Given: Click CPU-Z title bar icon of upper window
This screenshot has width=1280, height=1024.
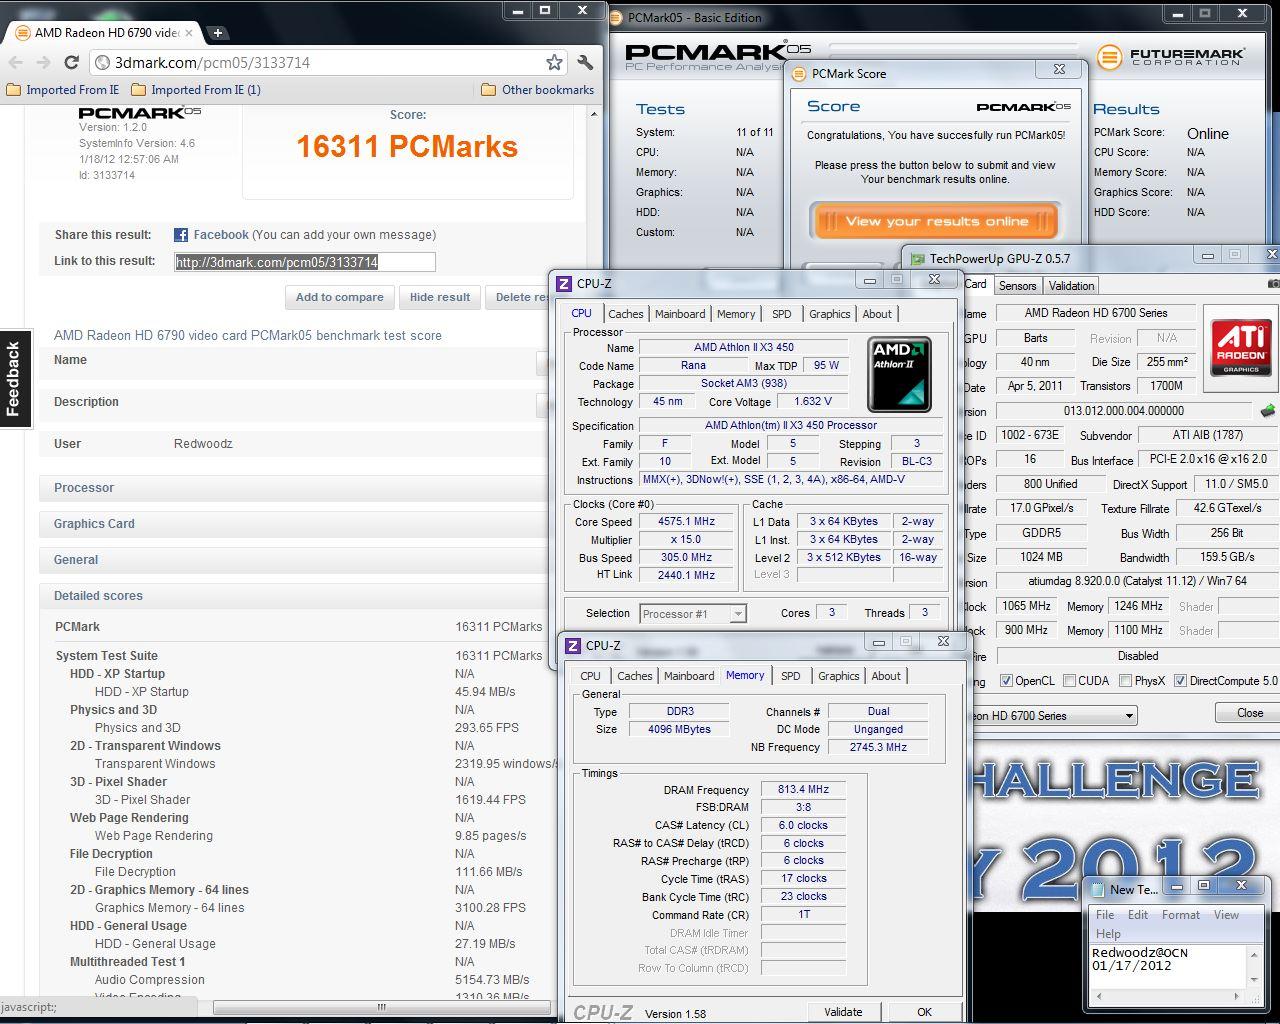Looking at the screenshot, I should (x=564, y=284).
